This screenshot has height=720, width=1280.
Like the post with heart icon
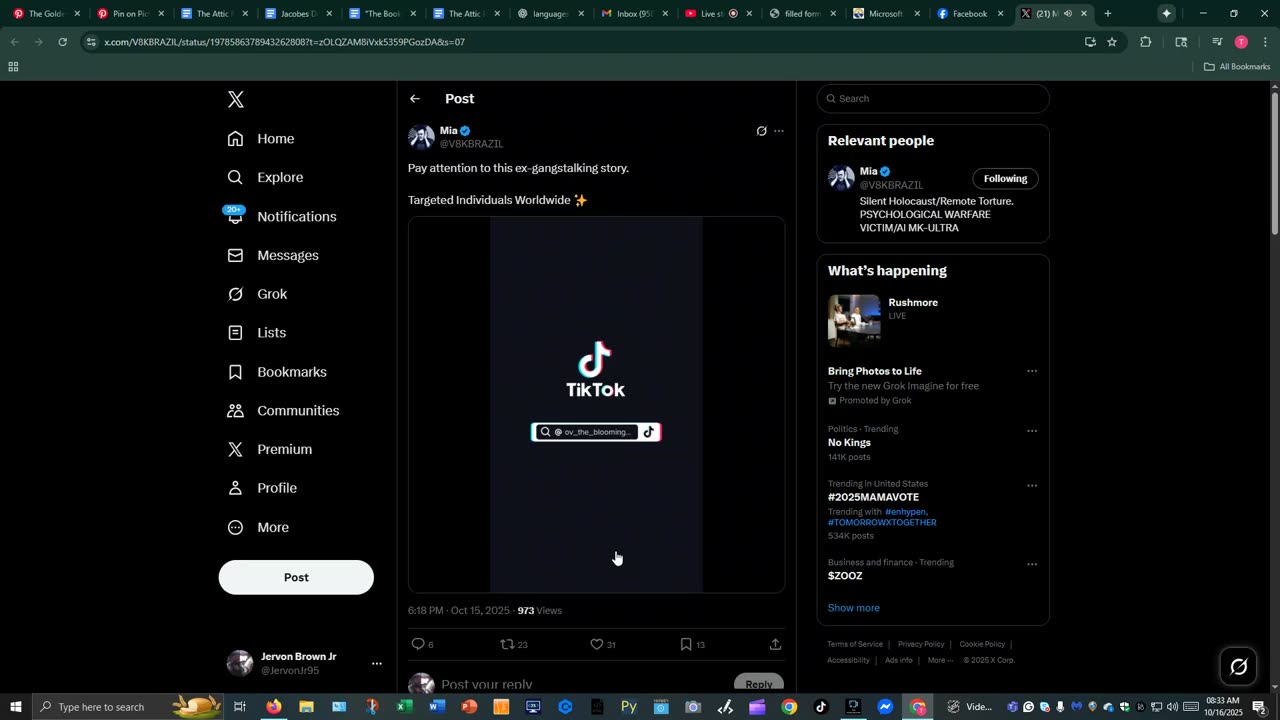[x=597, y=644]
